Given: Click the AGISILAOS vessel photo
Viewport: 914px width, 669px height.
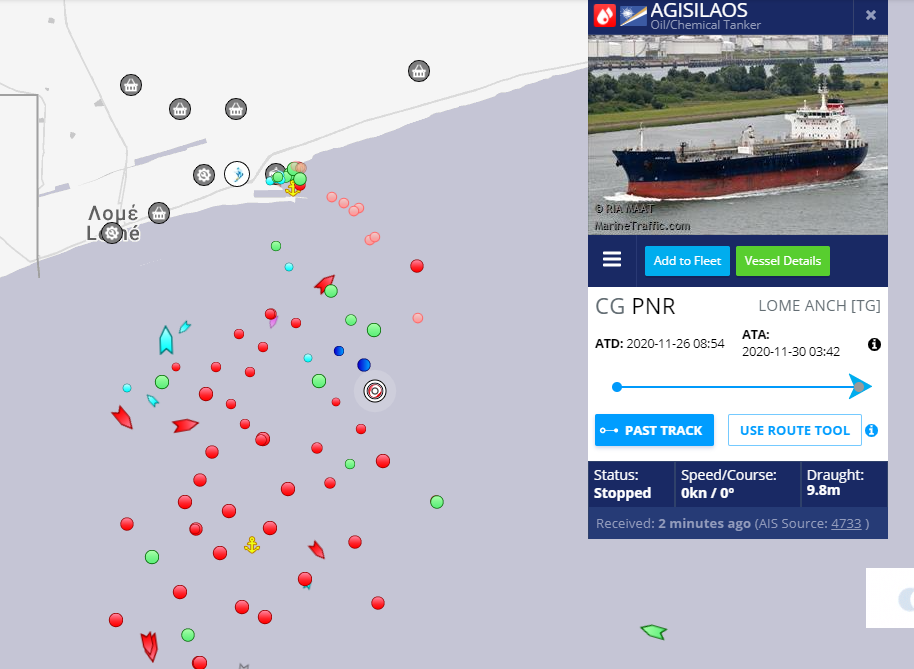Looking at the screenshot, I should [737, 135].
